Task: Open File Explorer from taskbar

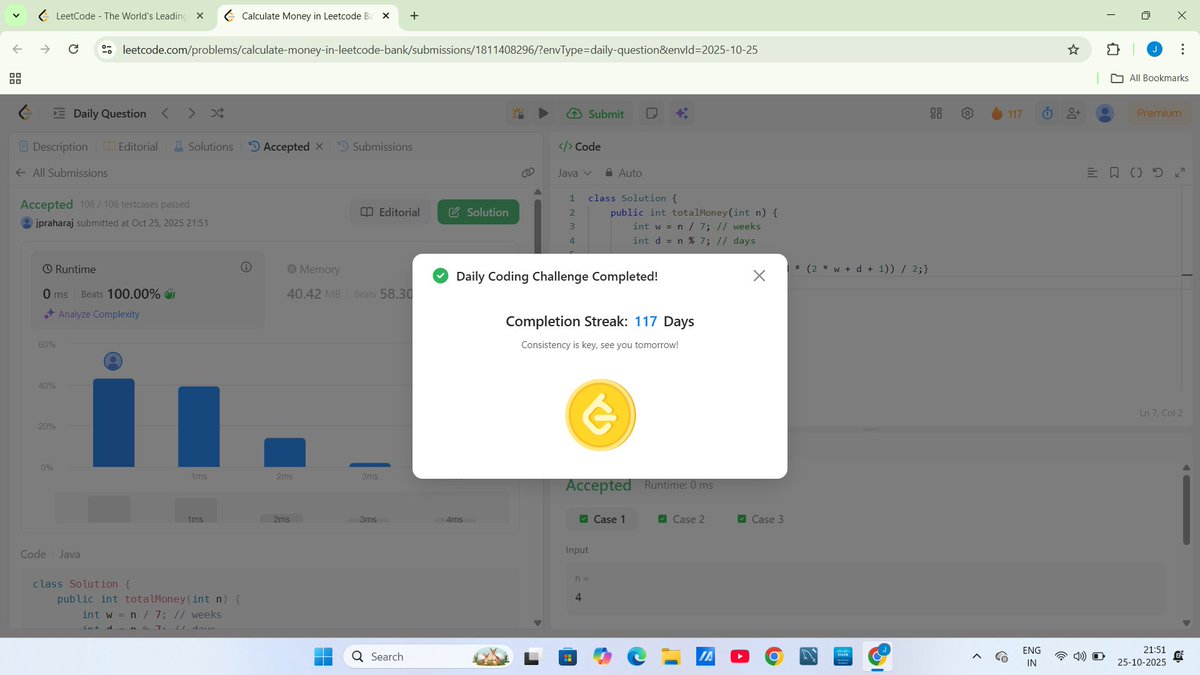Action: pyautogui.click(x=670, y=656)
